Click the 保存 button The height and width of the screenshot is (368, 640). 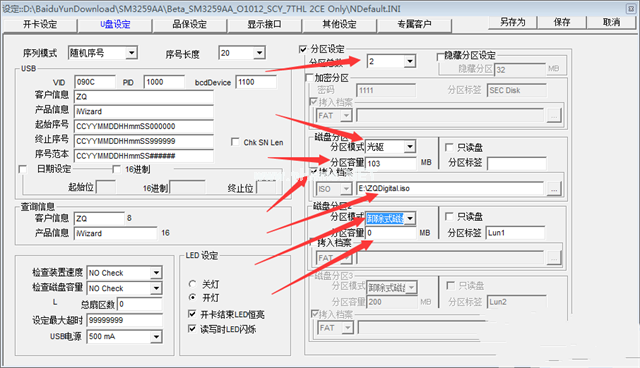tap(562, 22)
